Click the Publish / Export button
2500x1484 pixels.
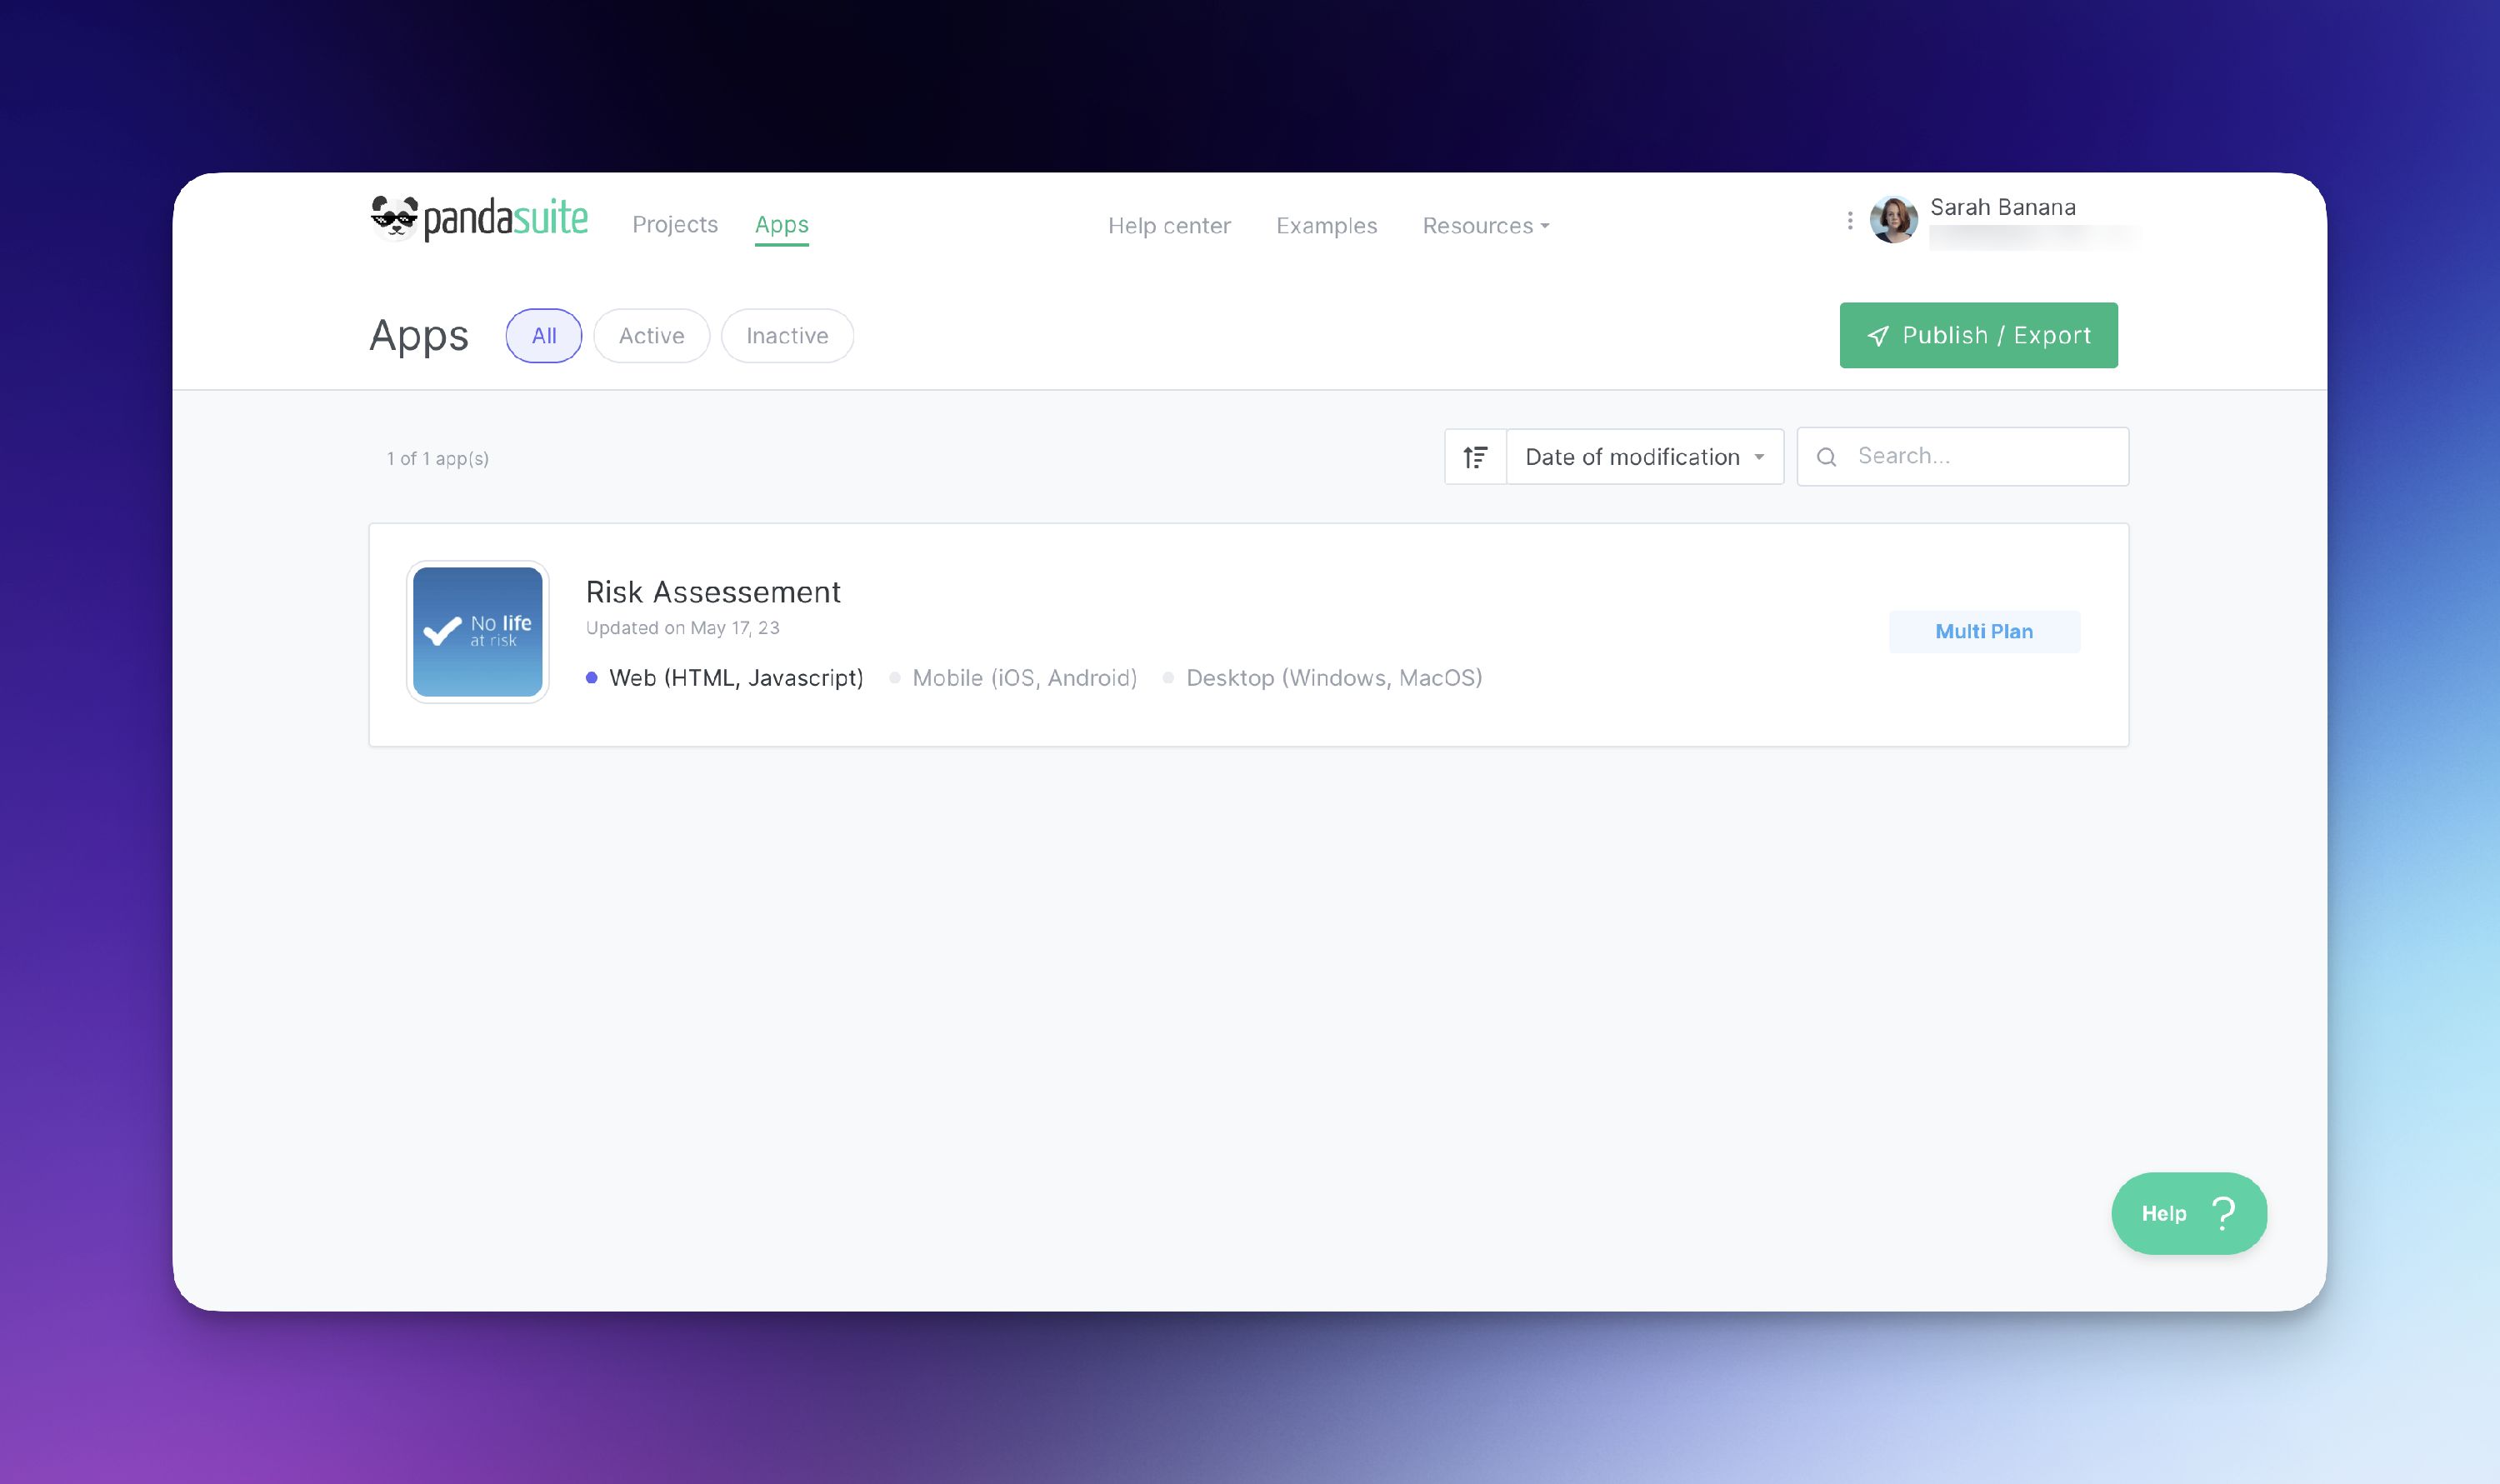1978,335
